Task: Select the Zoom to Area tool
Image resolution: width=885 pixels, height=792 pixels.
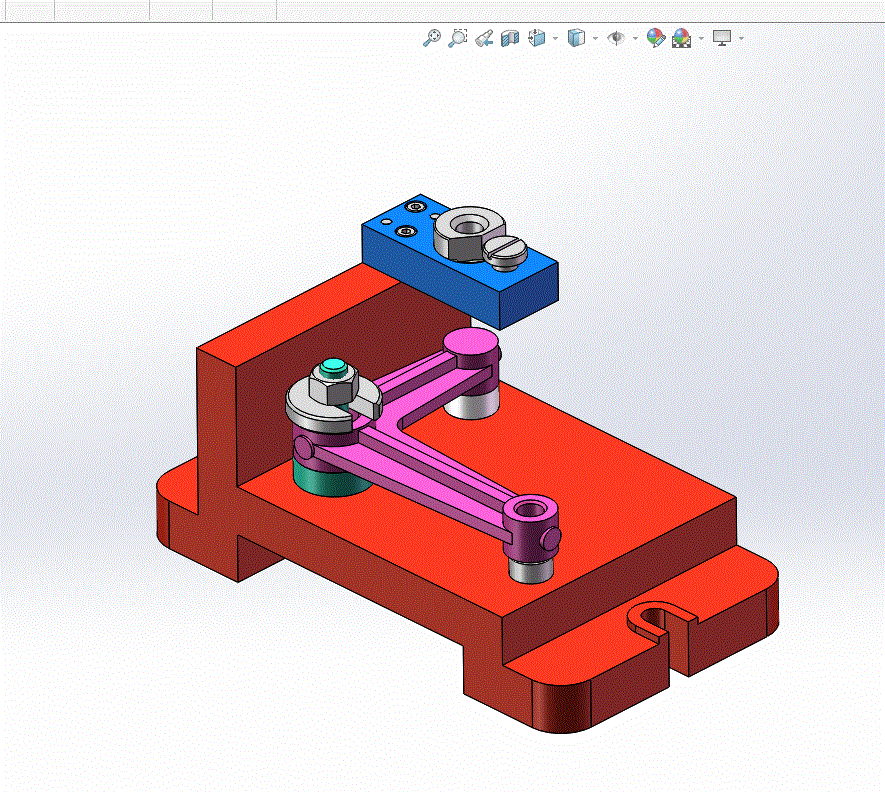Action: click(x=458, y=38)
